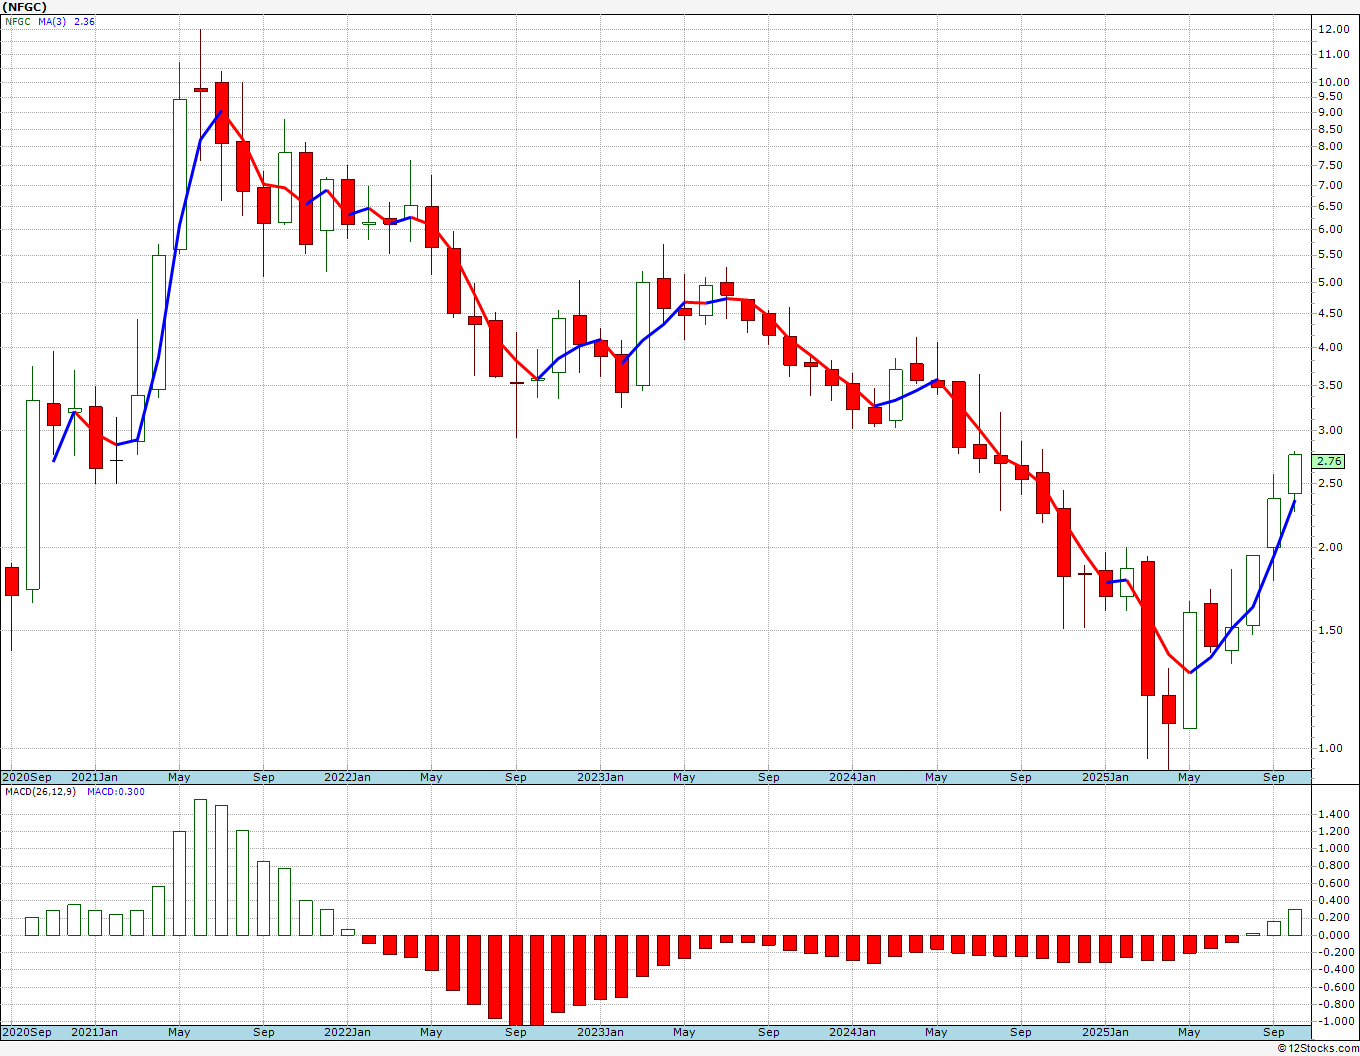Screen dimensions: 1360x1056
Task: Click the 8.00 price axis label
Action: point(1330,146)
